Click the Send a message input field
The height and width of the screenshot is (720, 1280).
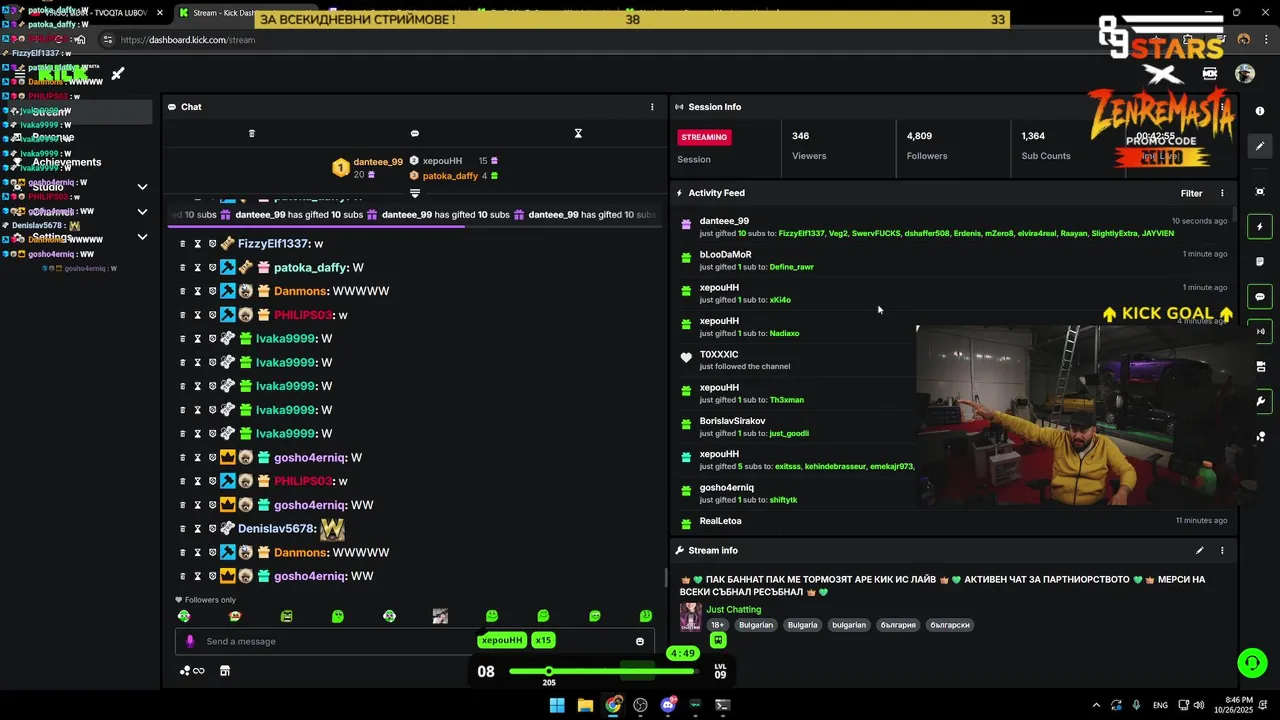415,641
